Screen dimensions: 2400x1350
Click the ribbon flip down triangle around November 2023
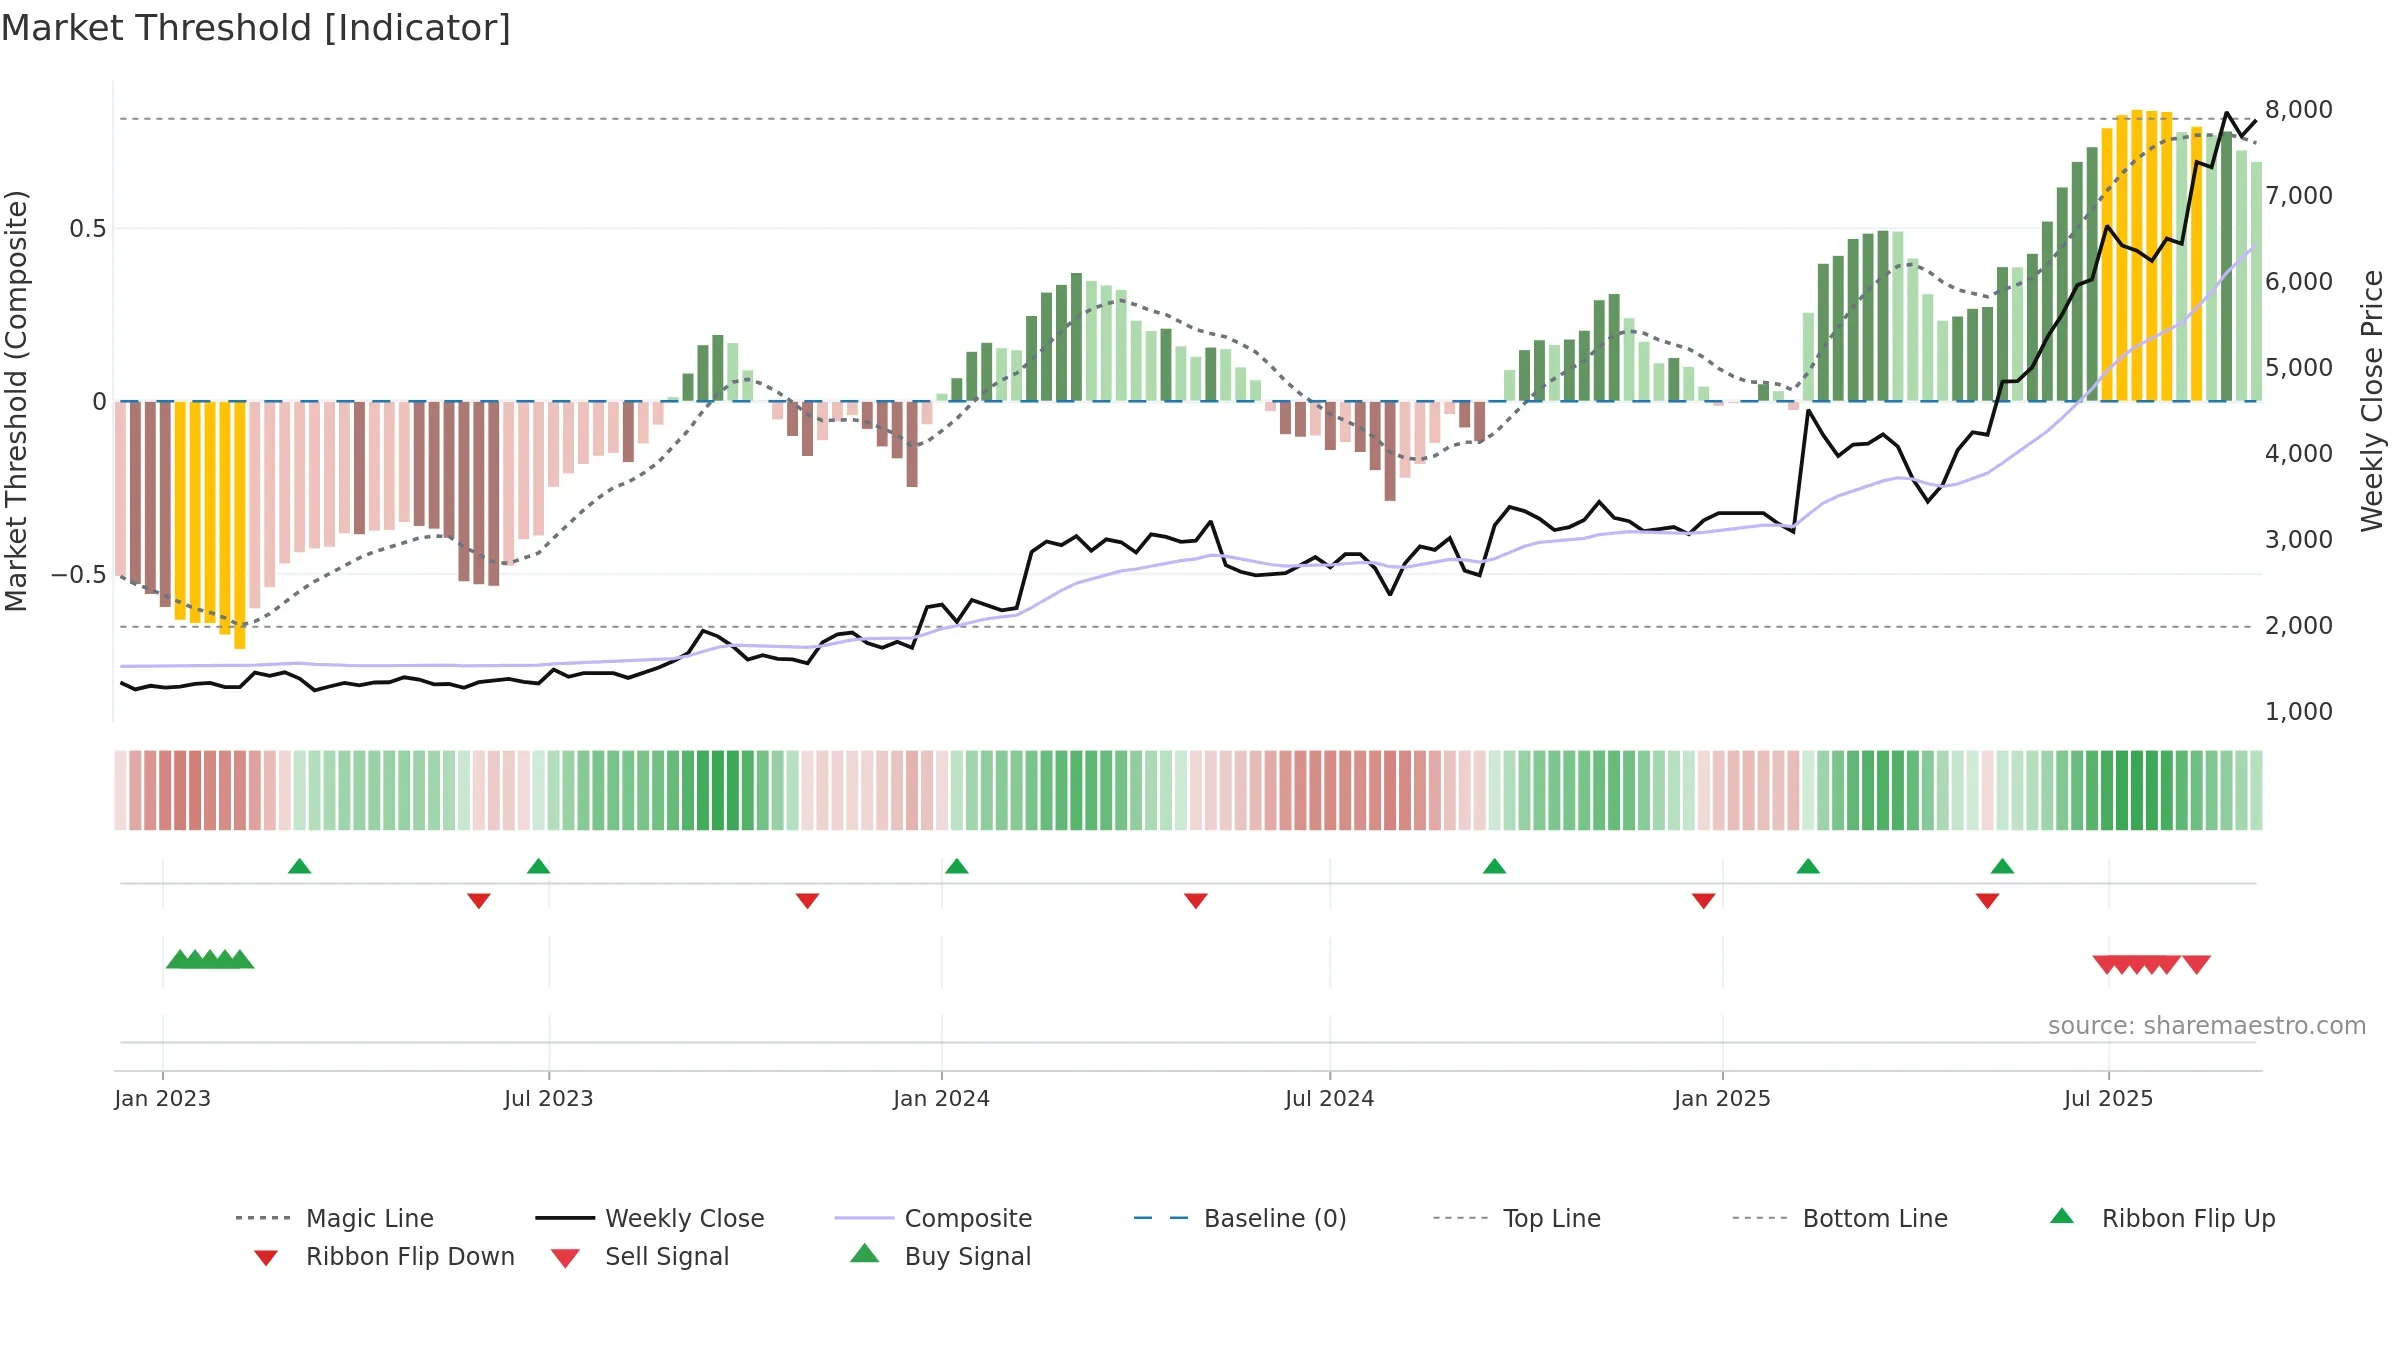(807, 901)
